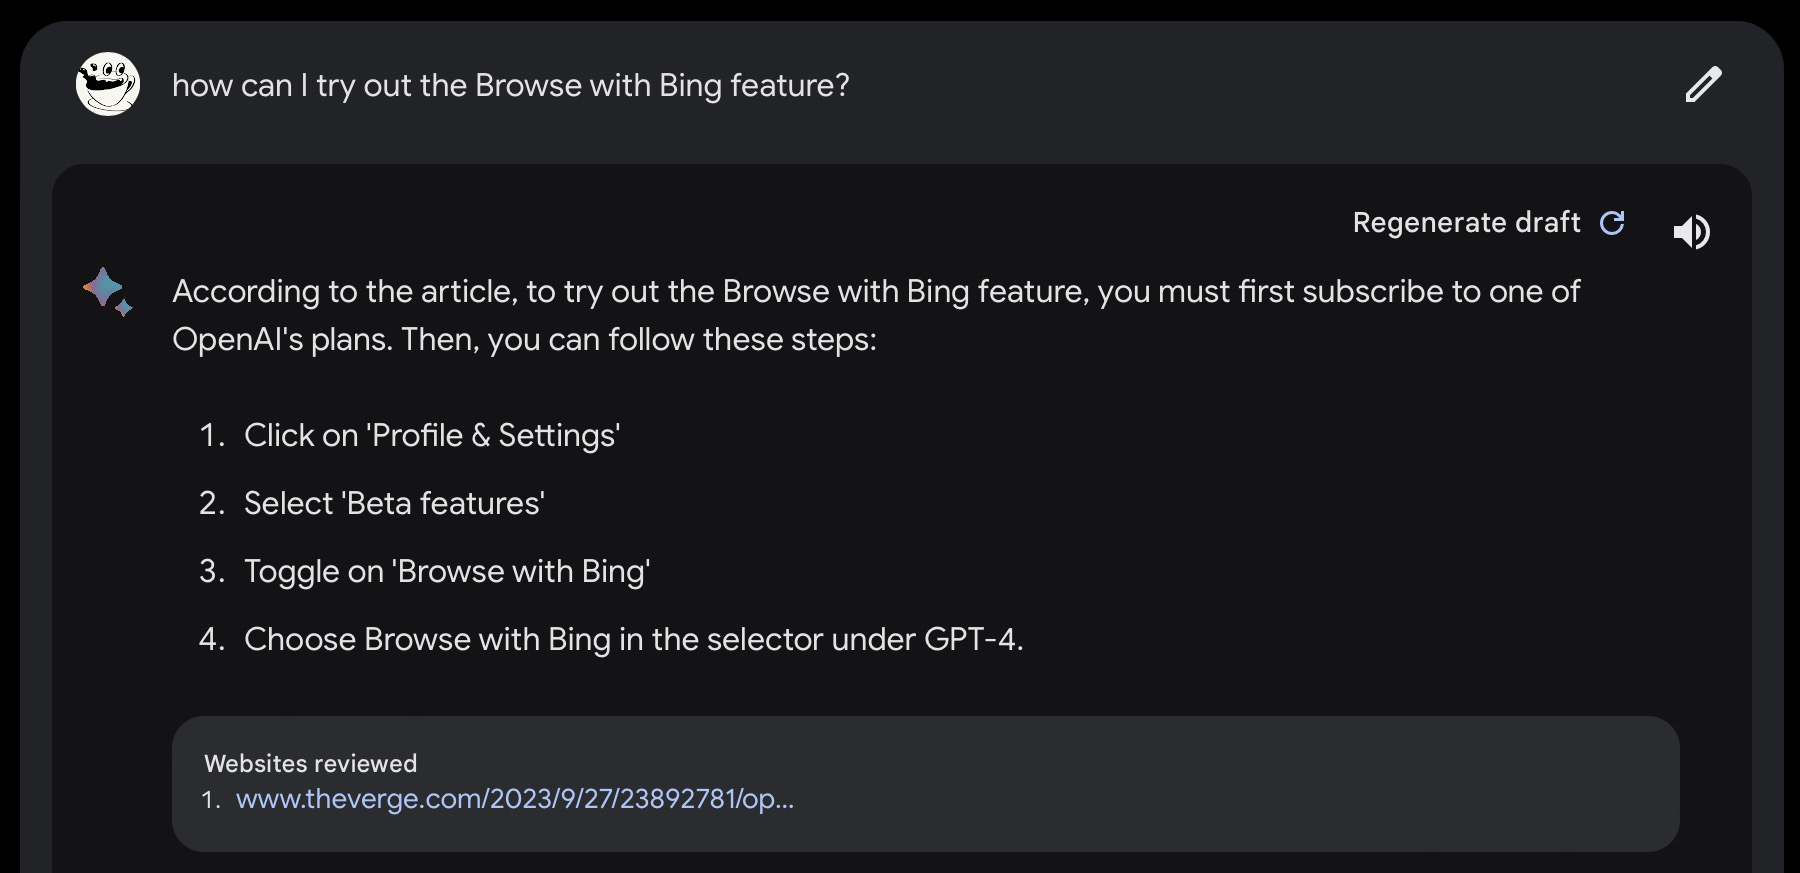
Task: Click the "Toggle on 'Browse with Bing'" step
Action: coord(447,571)
